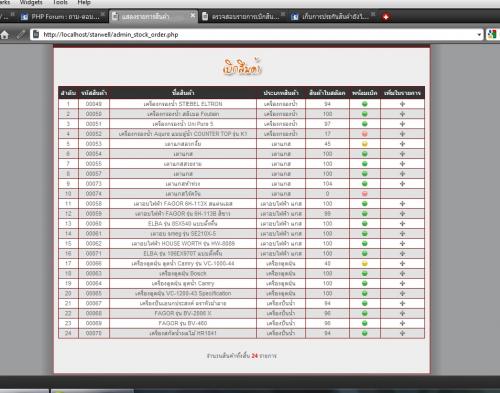Expand the address bar history dropdown

479,35
